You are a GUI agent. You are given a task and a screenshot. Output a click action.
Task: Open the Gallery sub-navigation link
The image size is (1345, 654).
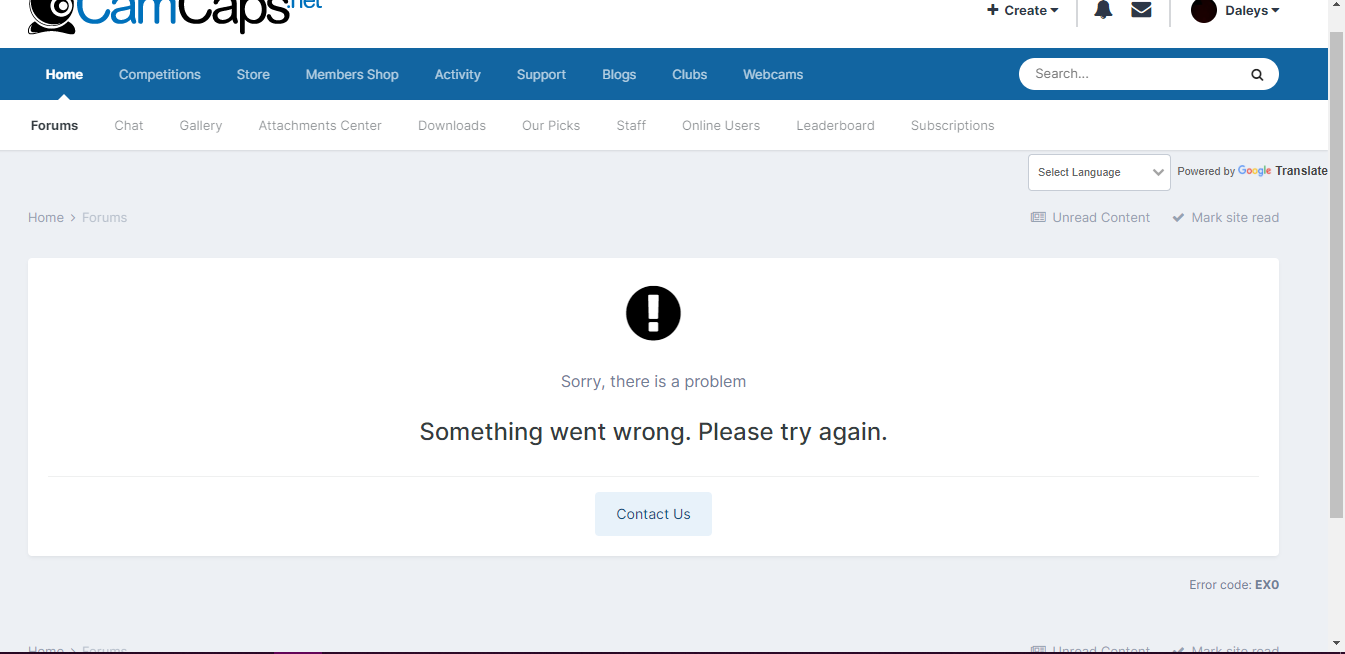pyautogui.click(x=201, y=125)
